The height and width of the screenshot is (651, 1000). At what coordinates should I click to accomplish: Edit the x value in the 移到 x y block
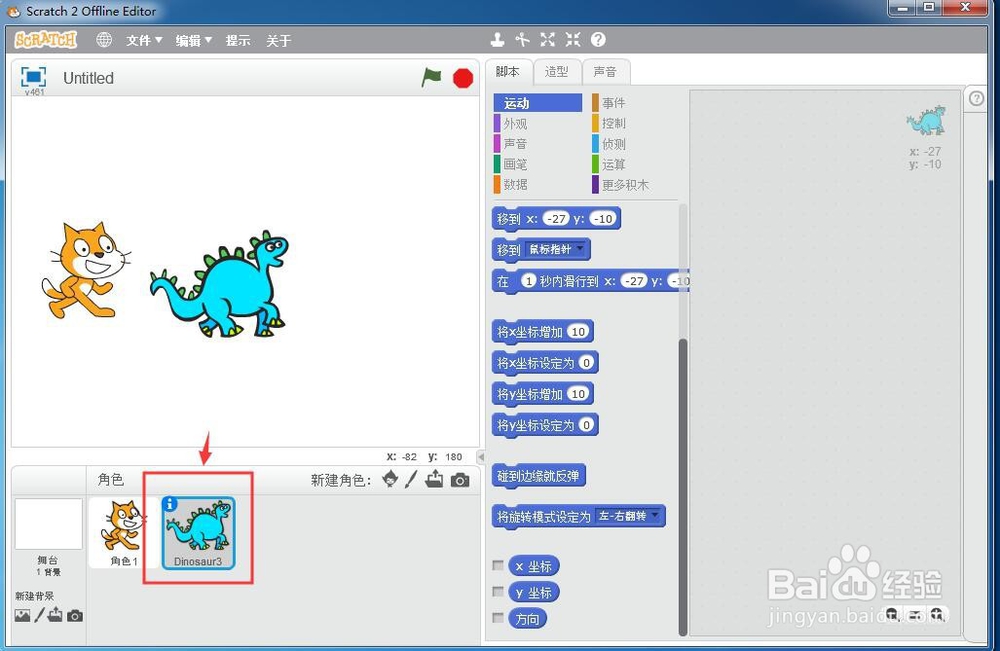[556, 219]
